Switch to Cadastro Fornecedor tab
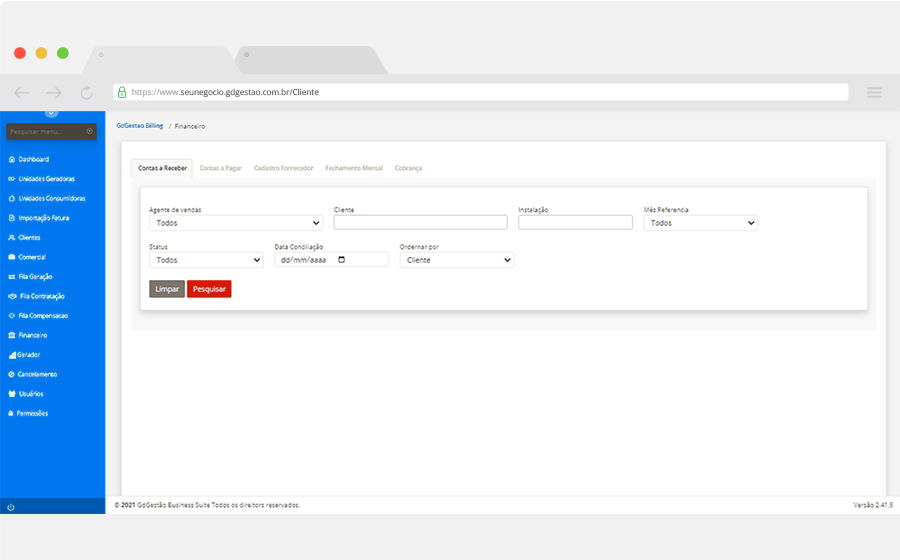900x560 pixels. [284, 168]
